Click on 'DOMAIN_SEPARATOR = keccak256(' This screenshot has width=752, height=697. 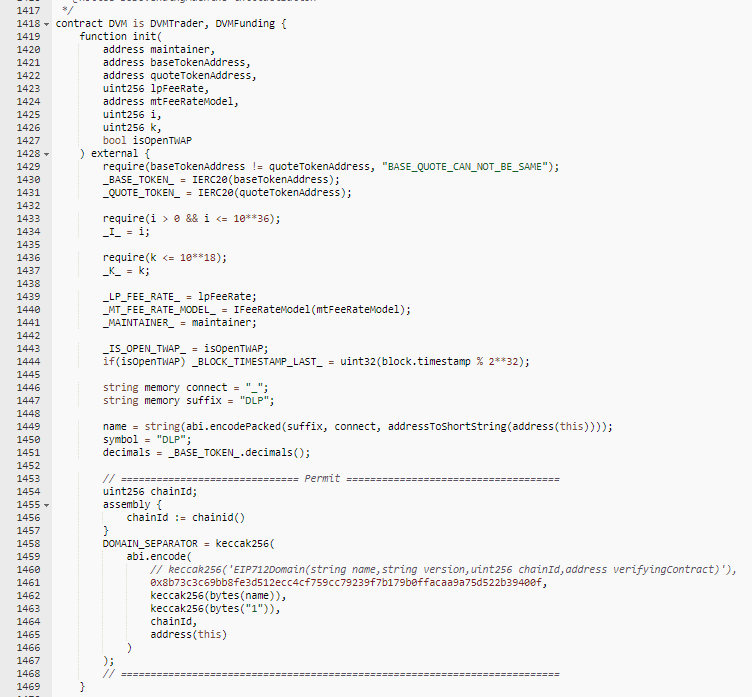coord(188,543)
